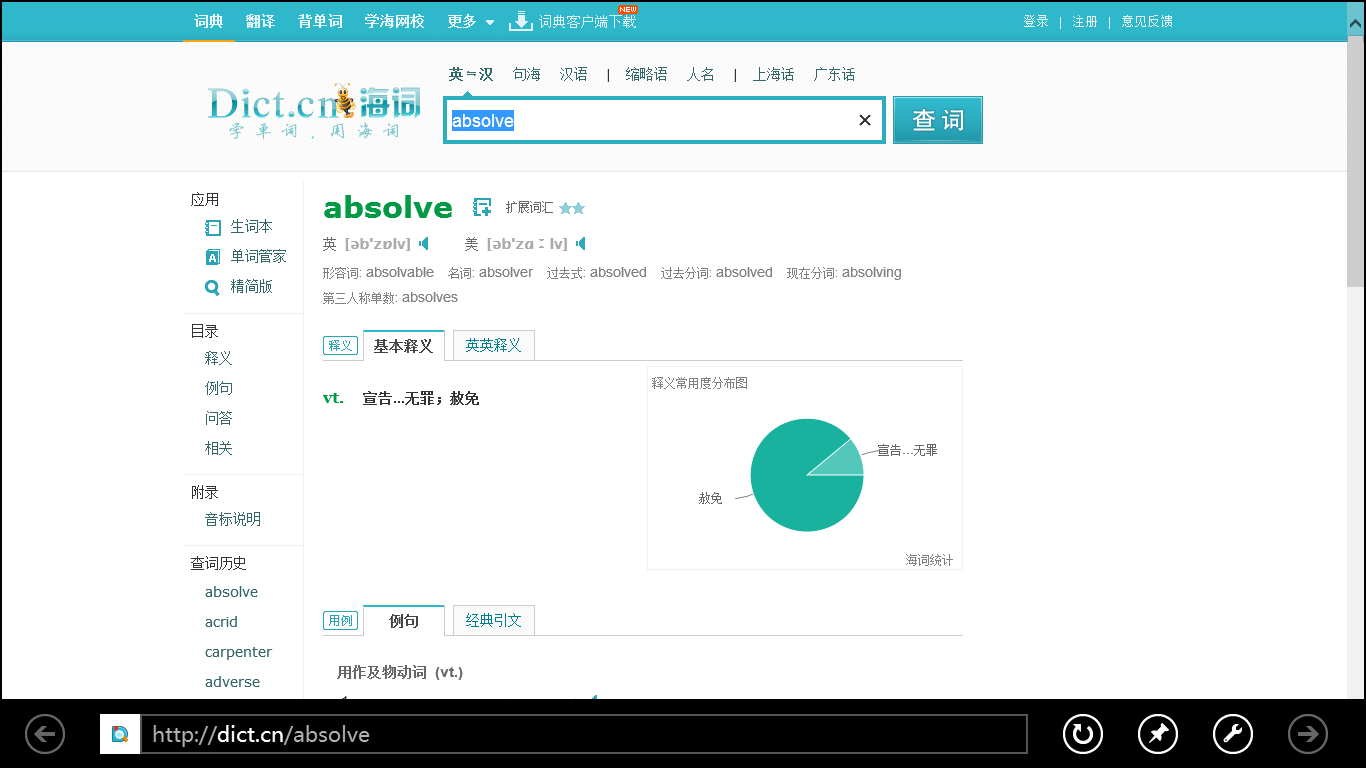Add absolve to wordbook via notebook-plus icon
Viewport: 1366px width, 768px height.
click(x=482, y=207)
